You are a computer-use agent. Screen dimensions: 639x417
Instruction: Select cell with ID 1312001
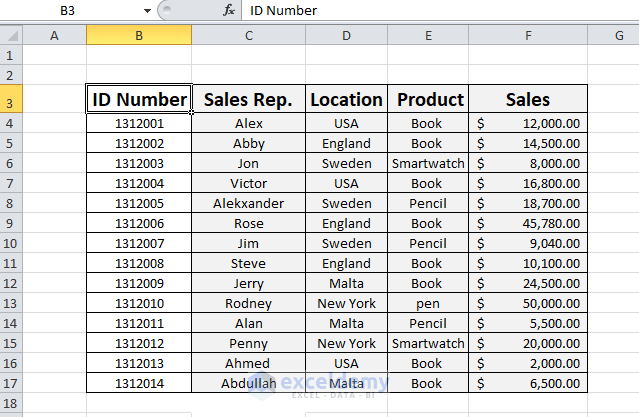click(139, 124)
